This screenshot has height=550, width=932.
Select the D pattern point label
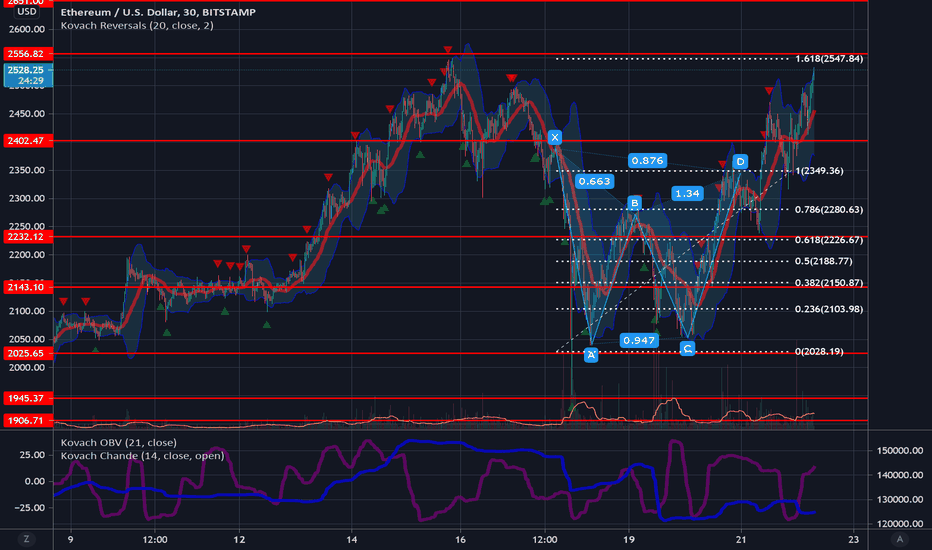[x=740, y=161]
